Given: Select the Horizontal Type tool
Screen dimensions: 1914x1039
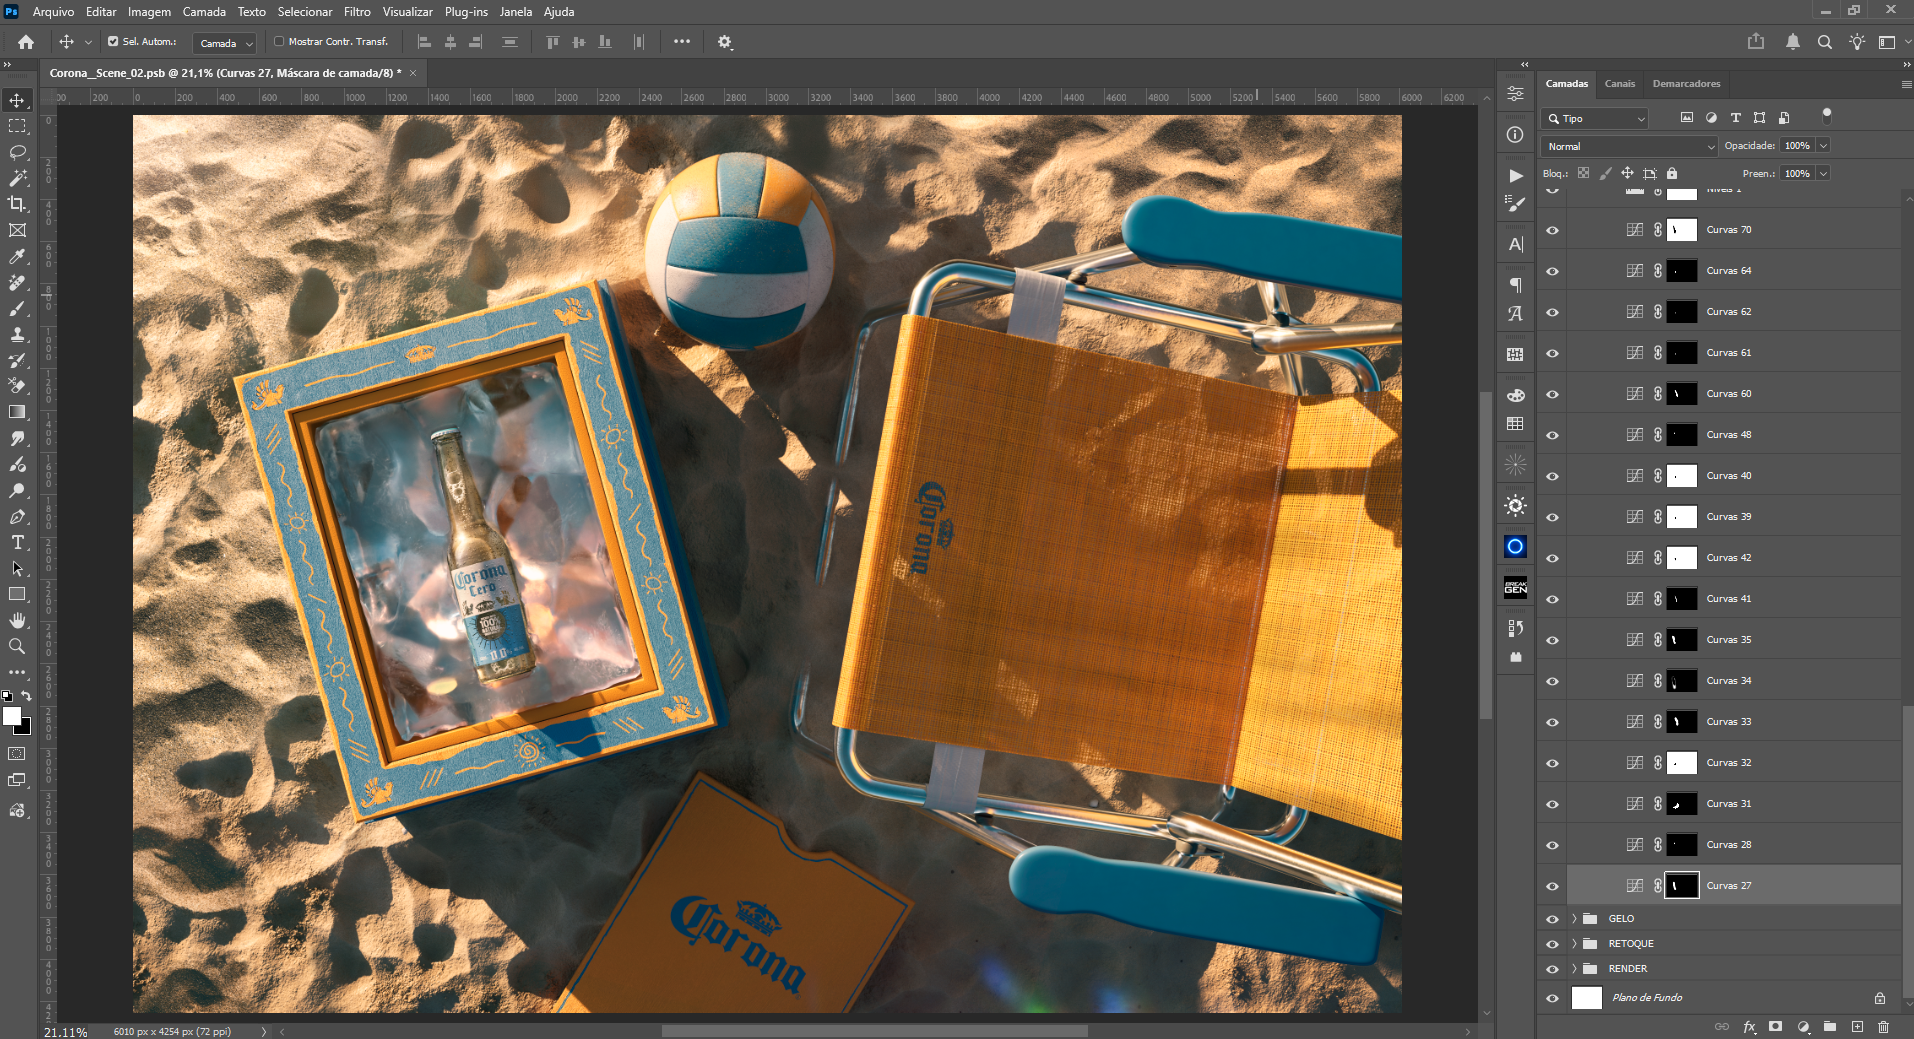Looking at the screenshot, I should pos(17,543).
